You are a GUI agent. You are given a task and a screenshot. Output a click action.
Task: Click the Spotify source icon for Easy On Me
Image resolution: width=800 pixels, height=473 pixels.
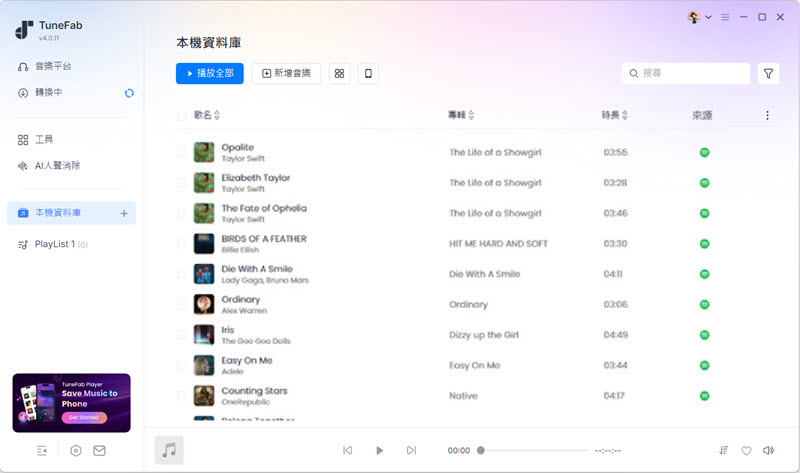coord(705,365)
